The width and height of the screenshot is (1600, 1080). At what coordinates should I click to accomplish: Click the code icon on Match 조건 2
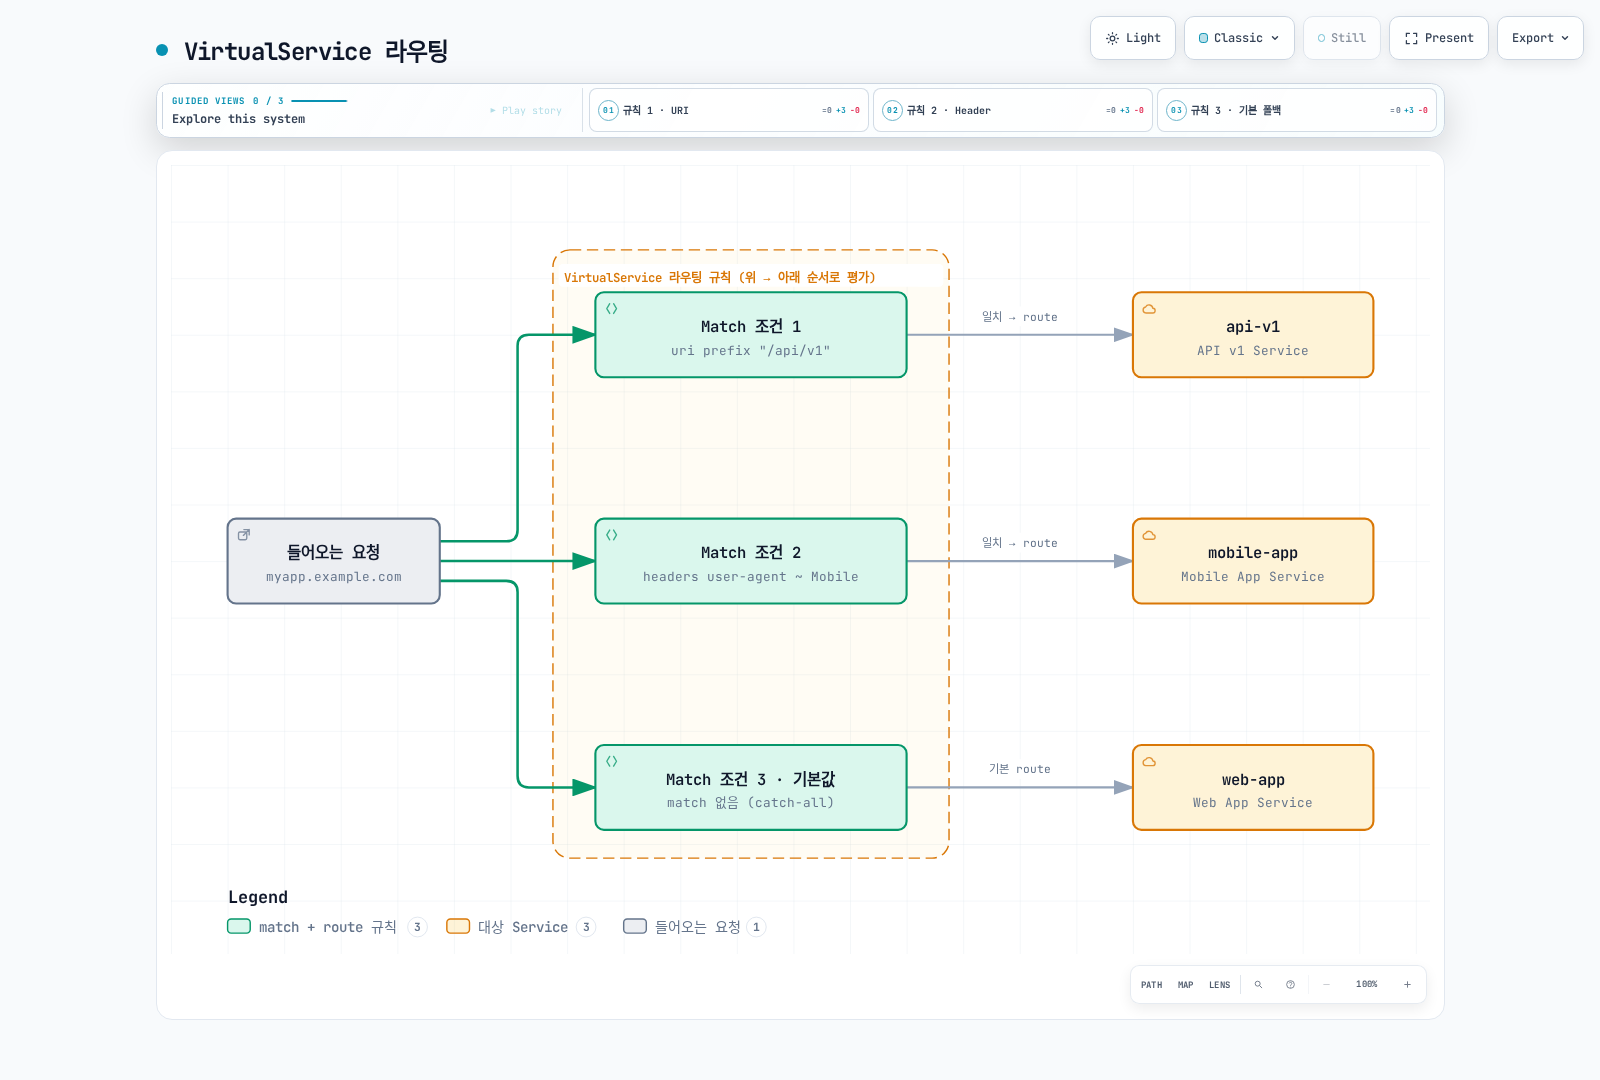tap(612, 535)
